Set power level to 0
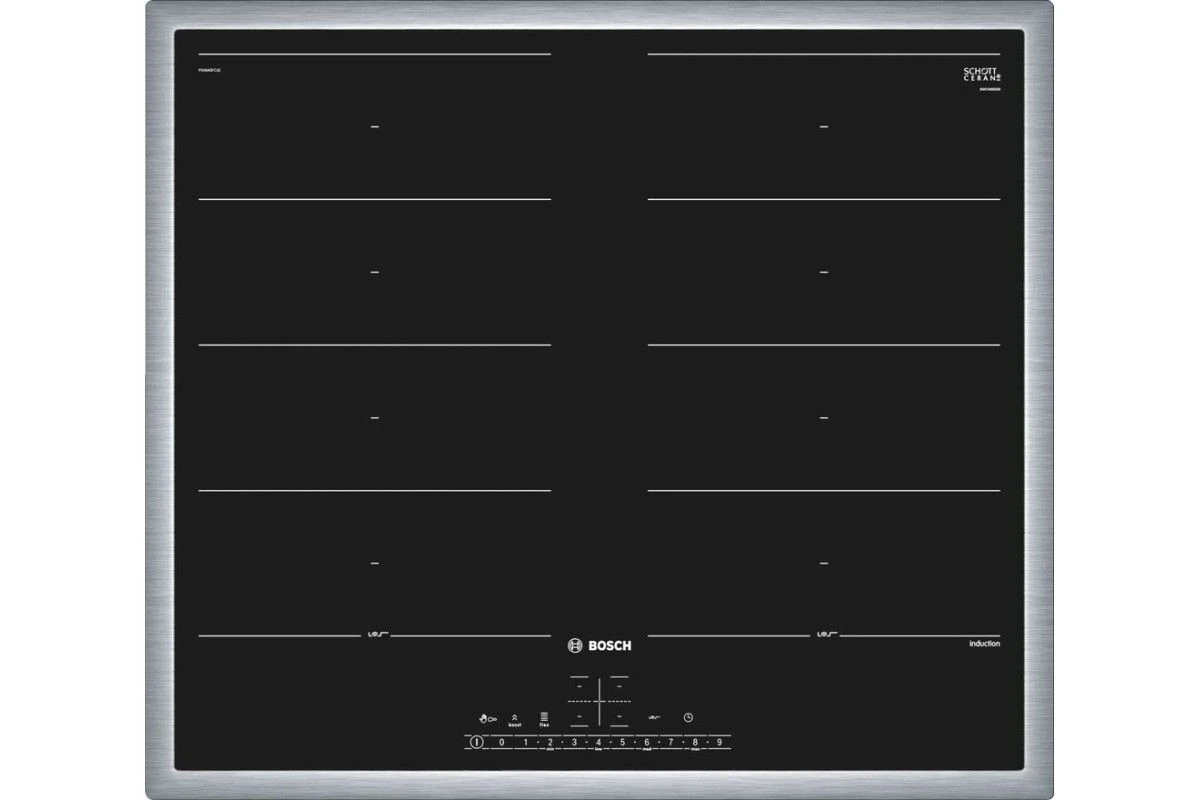 coord(501,742)
